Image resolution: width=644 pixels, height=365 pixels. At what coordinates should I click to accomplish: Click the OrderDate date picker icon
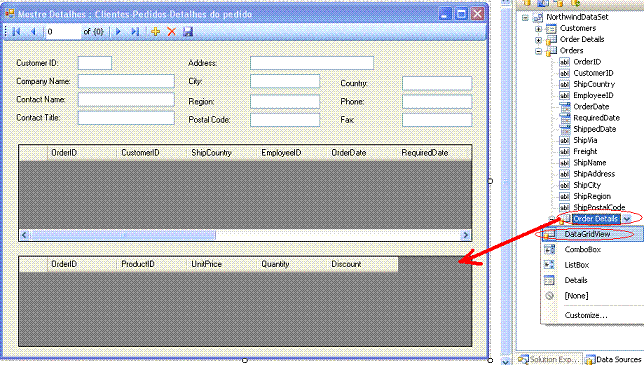pos(565,107)
